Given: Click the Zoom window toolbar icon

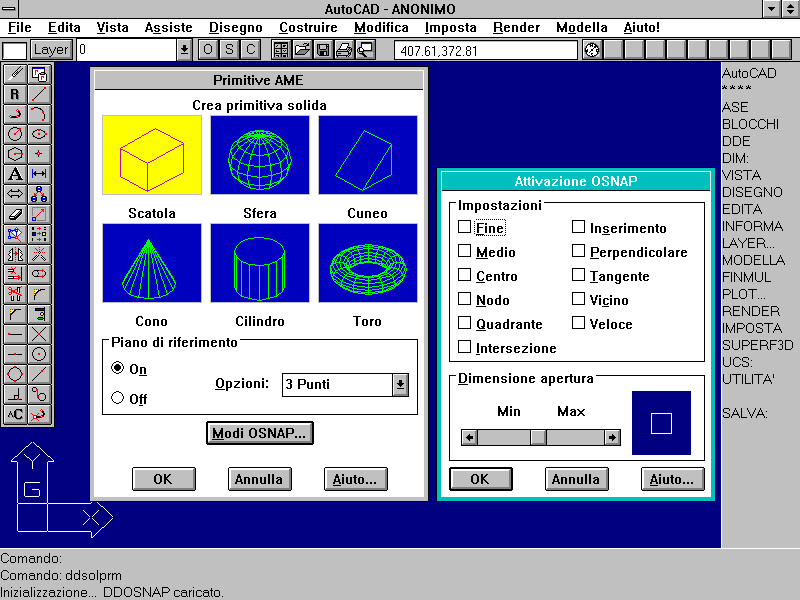Looking at the screenshot, I should tap(365, 49).
